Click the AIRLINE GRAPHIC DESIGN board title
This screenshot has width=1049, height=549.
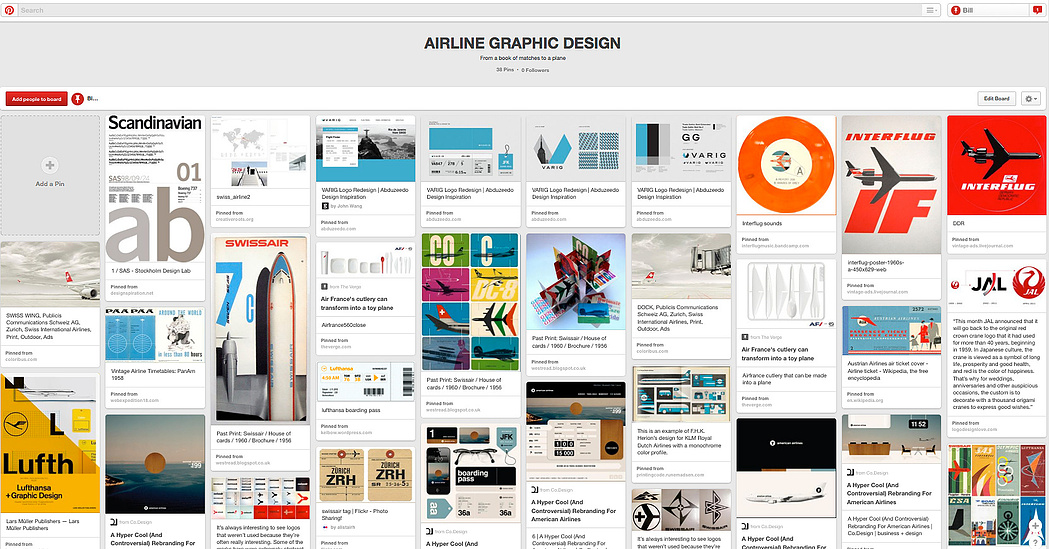[522, 43]
